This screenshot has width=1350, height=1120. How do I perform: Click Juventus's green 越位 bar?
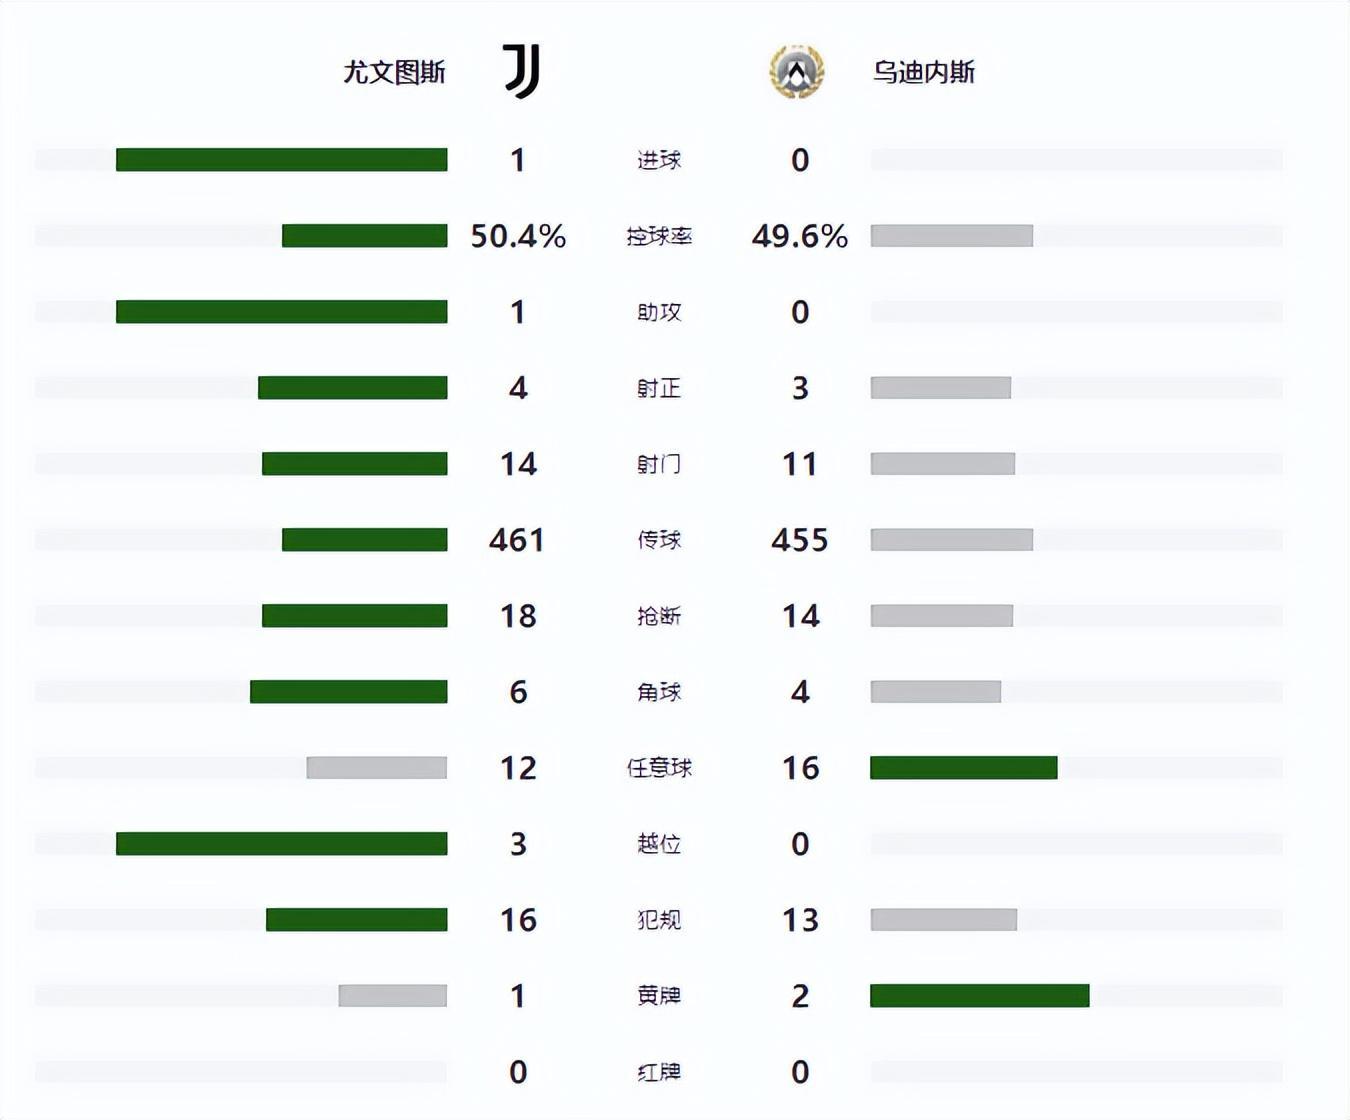coord(281,844)
